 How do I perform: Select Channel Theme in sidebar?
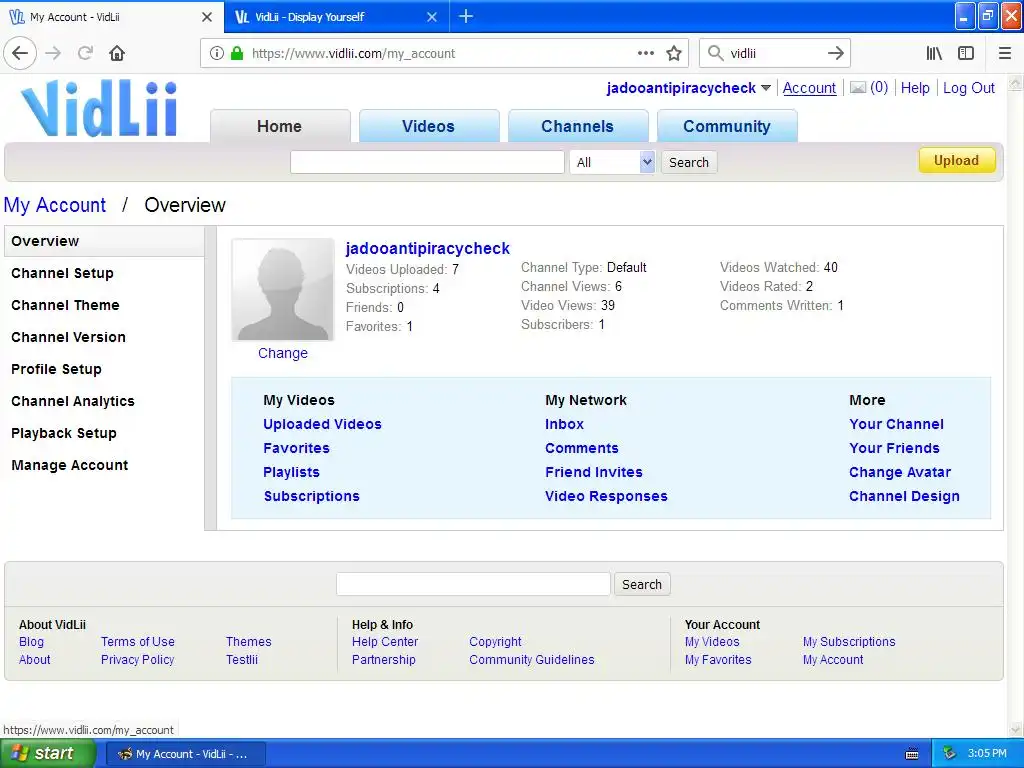(x=65, y=305)
